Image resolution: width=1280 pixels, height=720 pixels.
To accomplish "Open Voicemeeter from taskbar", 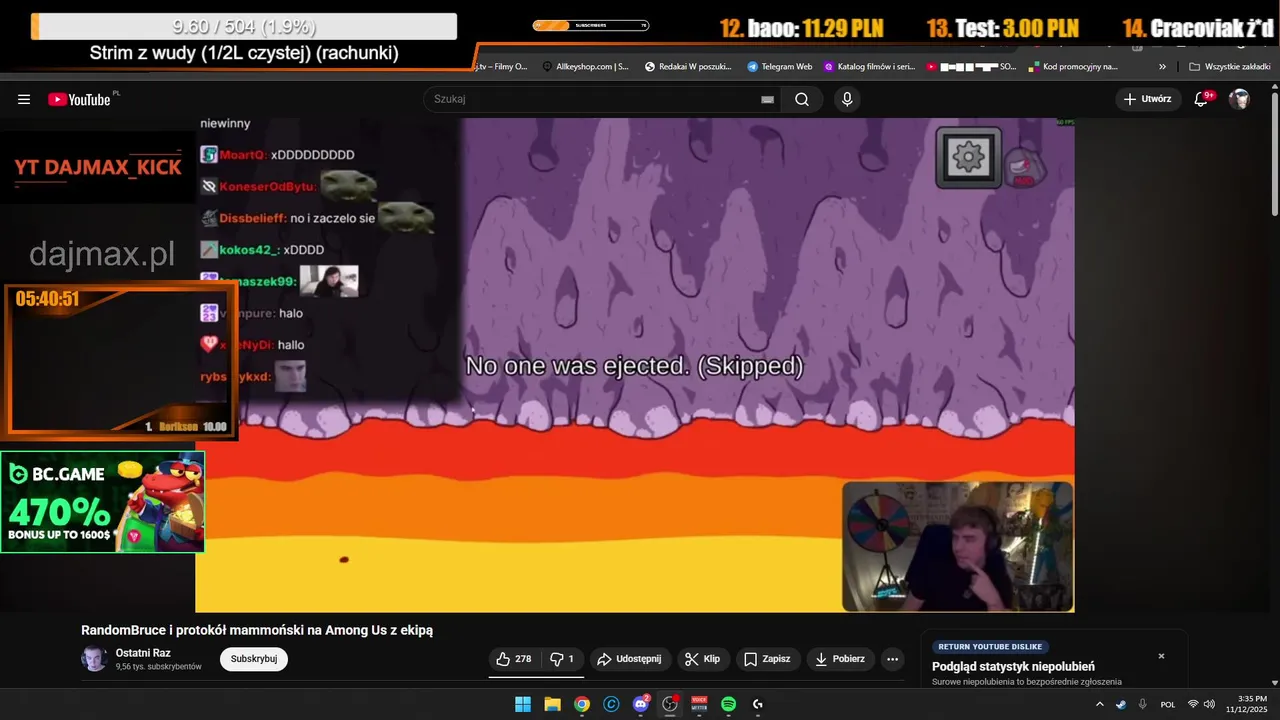I will coord(699,704).
